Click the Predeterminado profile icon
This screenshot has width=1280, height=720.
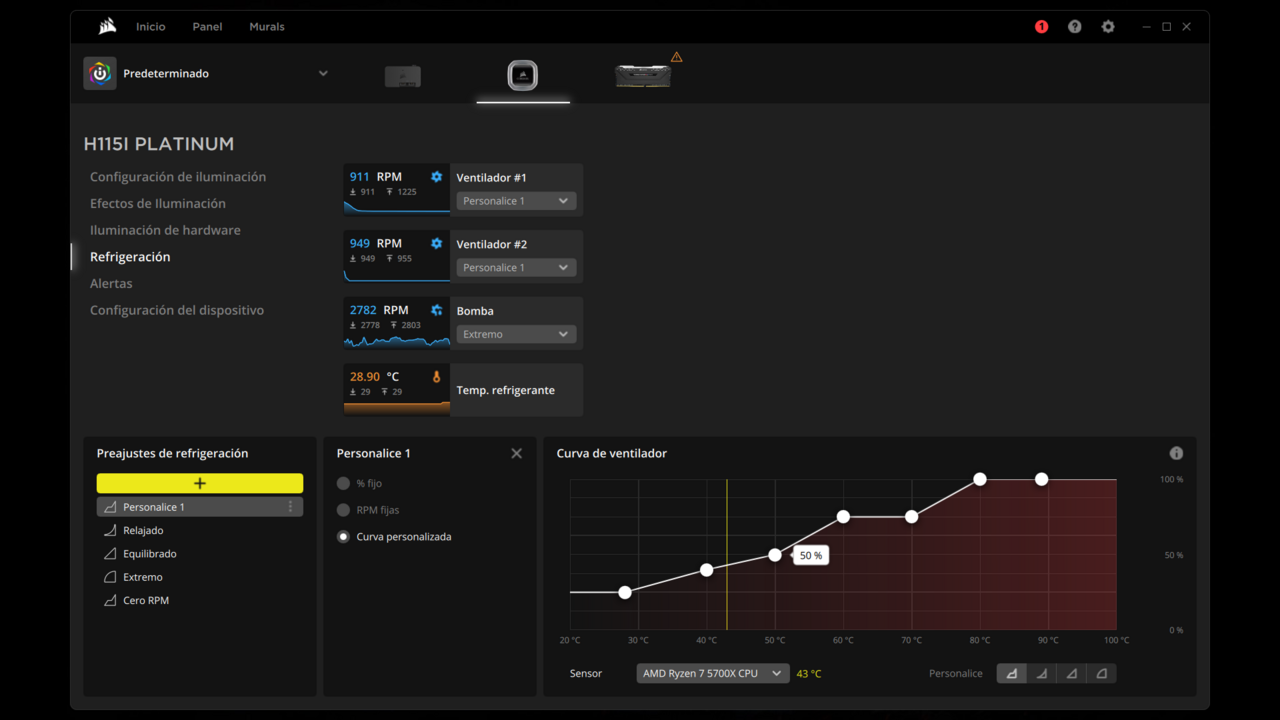100,73
